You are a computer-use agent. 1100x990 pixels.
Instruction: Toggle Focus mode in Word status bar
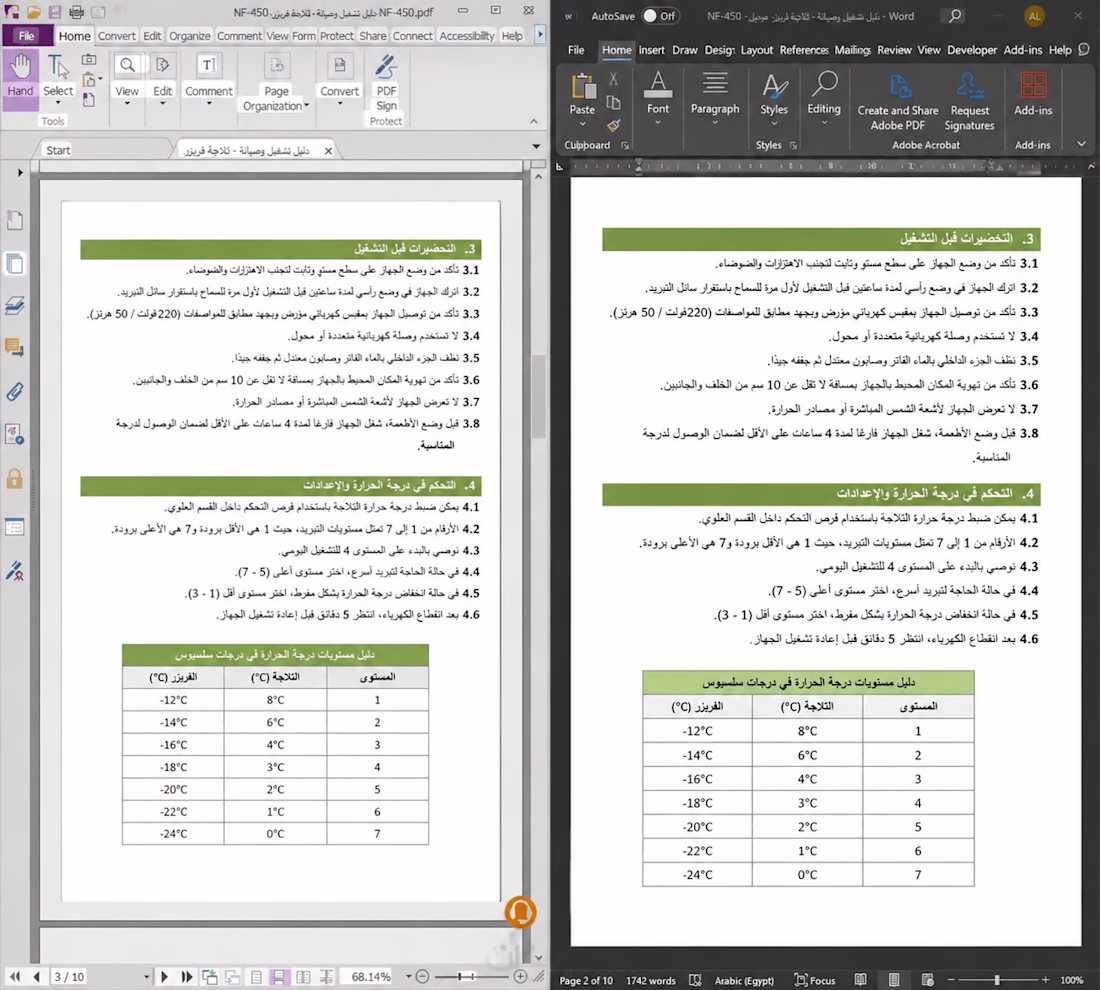pos(814,980)
